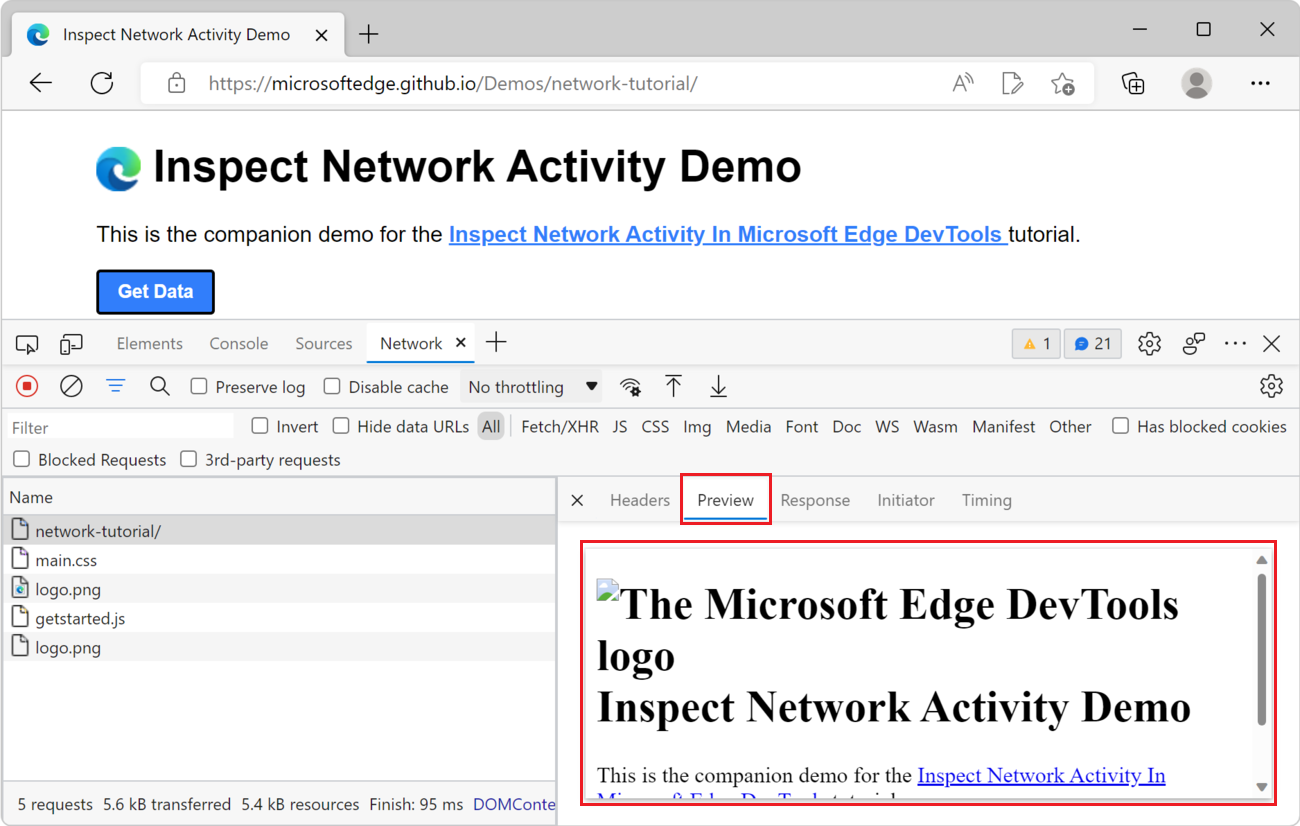Click the preview pane scrollbar
1300x826 pixels.
tap(1262, 650)
